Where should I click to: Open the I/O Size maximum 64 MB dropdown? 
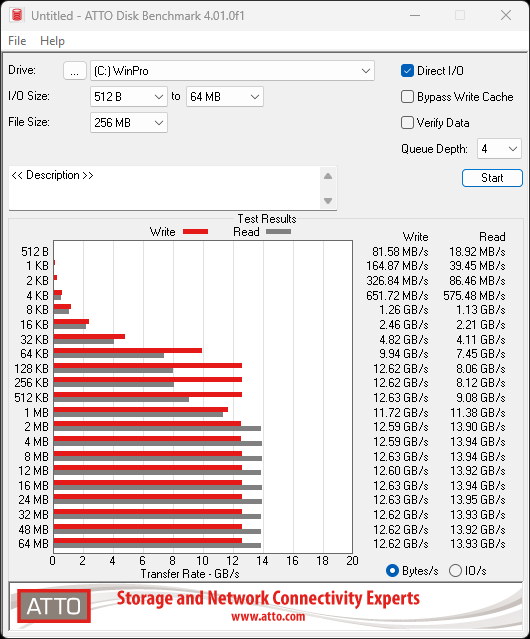tap(225, 97)
